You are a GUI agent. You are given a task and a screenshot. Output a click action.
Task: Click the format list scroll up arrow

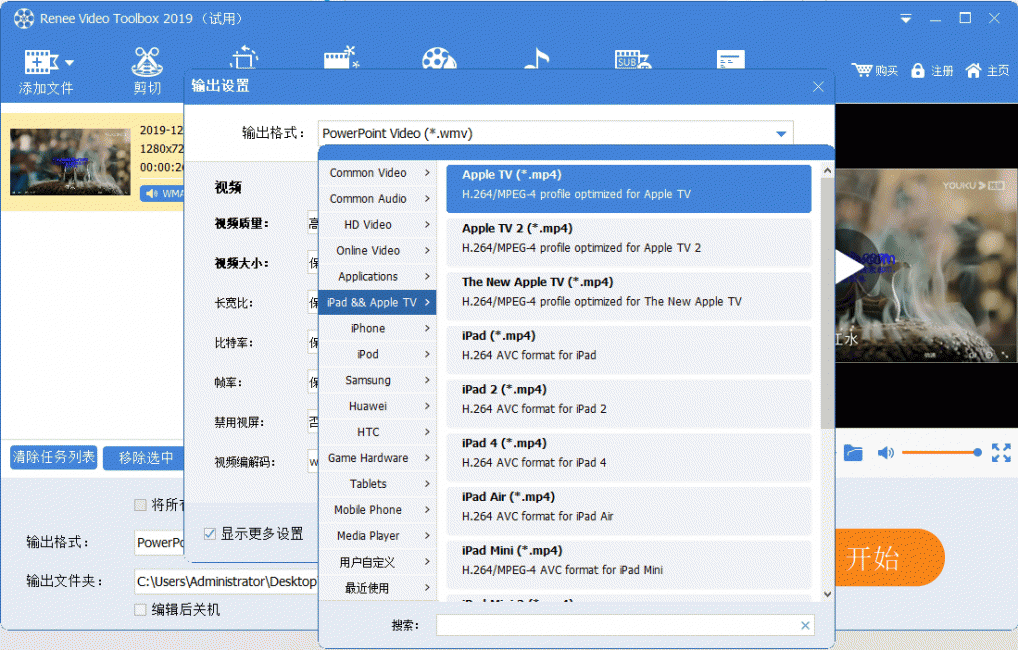[827, 171]
